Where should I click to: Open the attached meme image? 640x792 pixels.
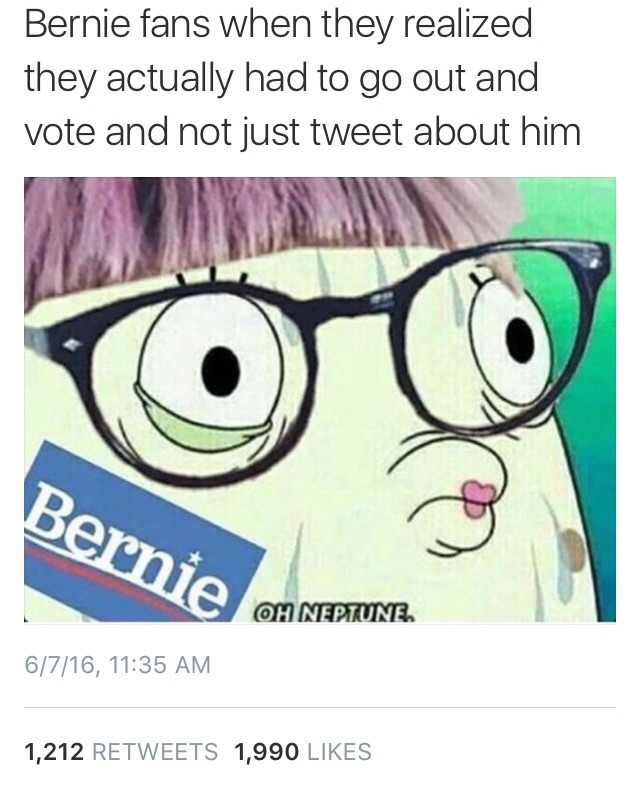tap(320, 399)
